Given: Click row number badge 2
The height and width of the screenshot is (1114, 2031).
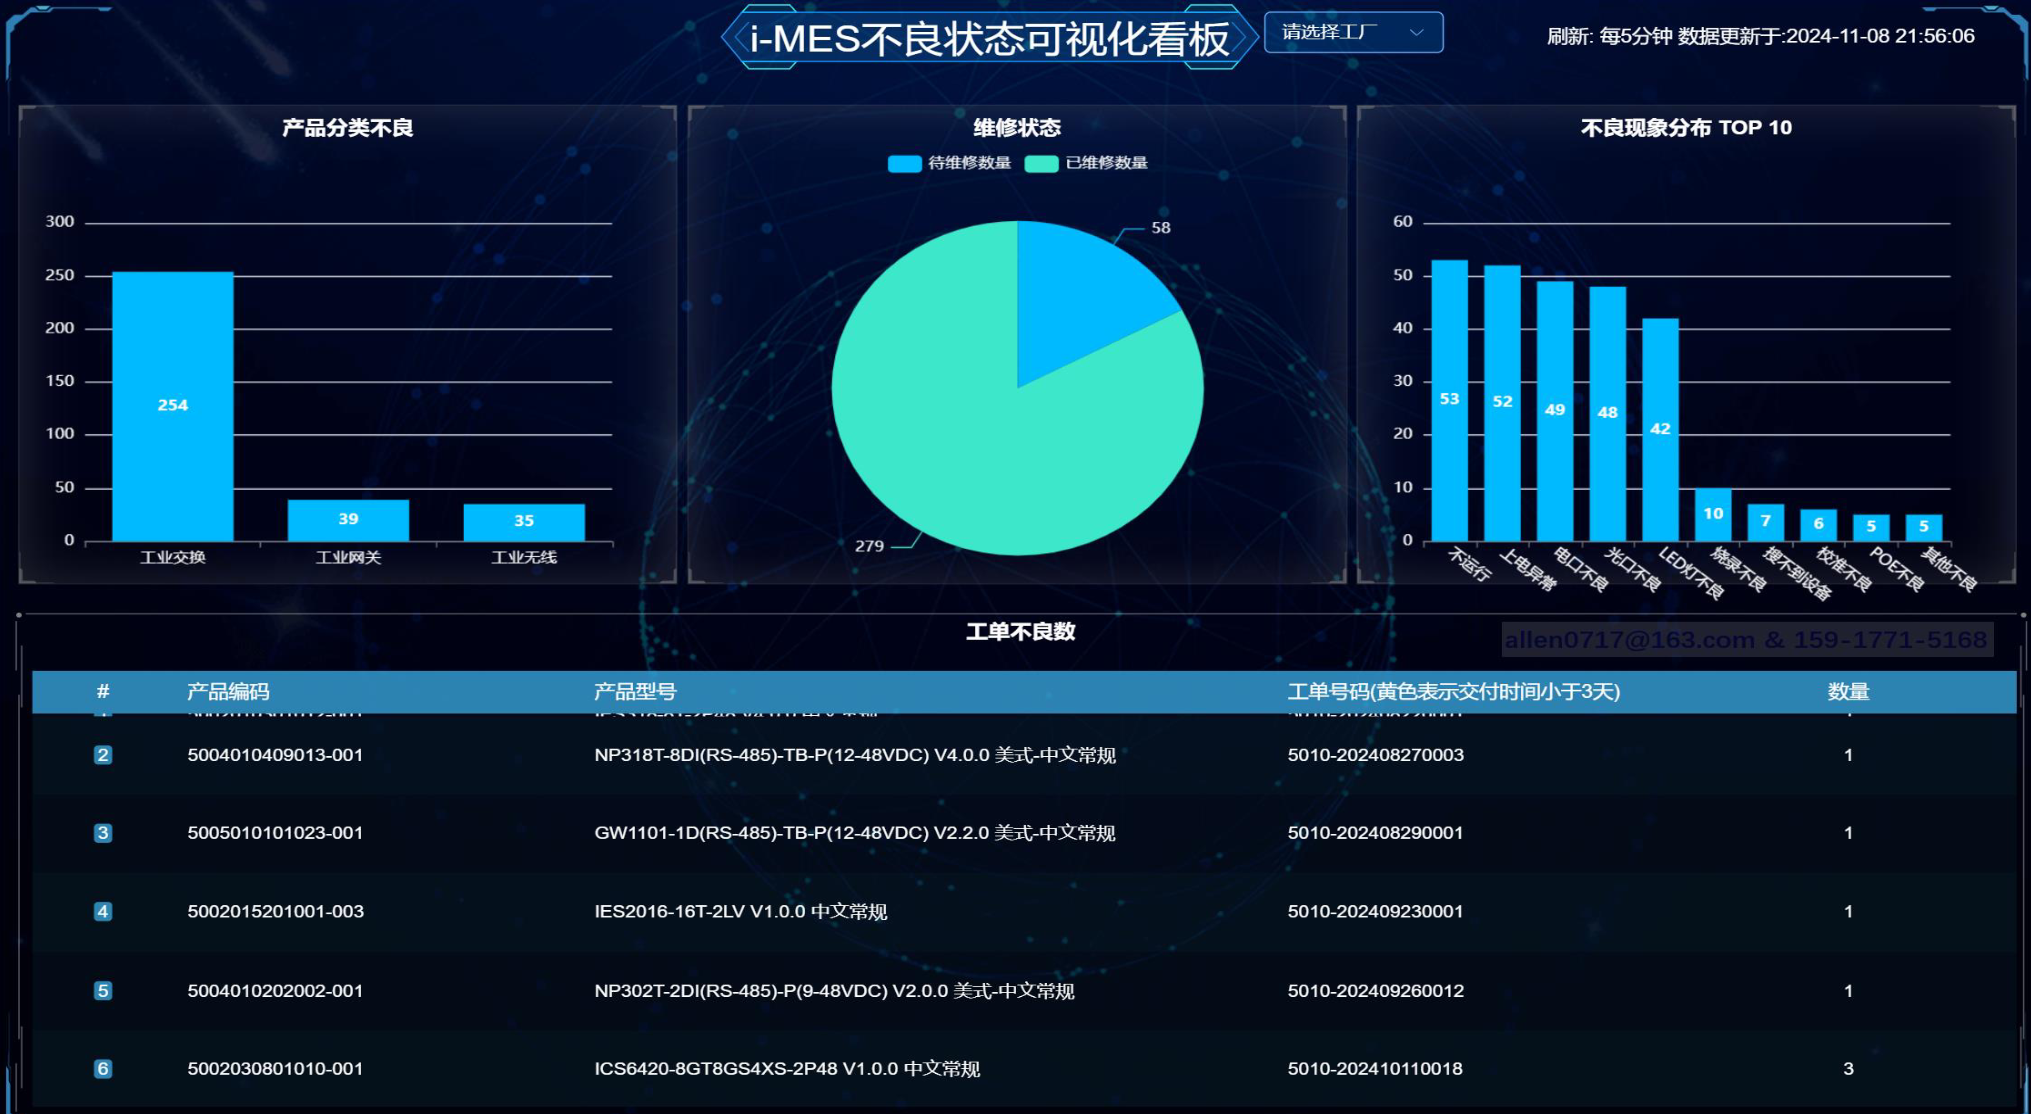Looking at the screenshot, I should point(102,755).
